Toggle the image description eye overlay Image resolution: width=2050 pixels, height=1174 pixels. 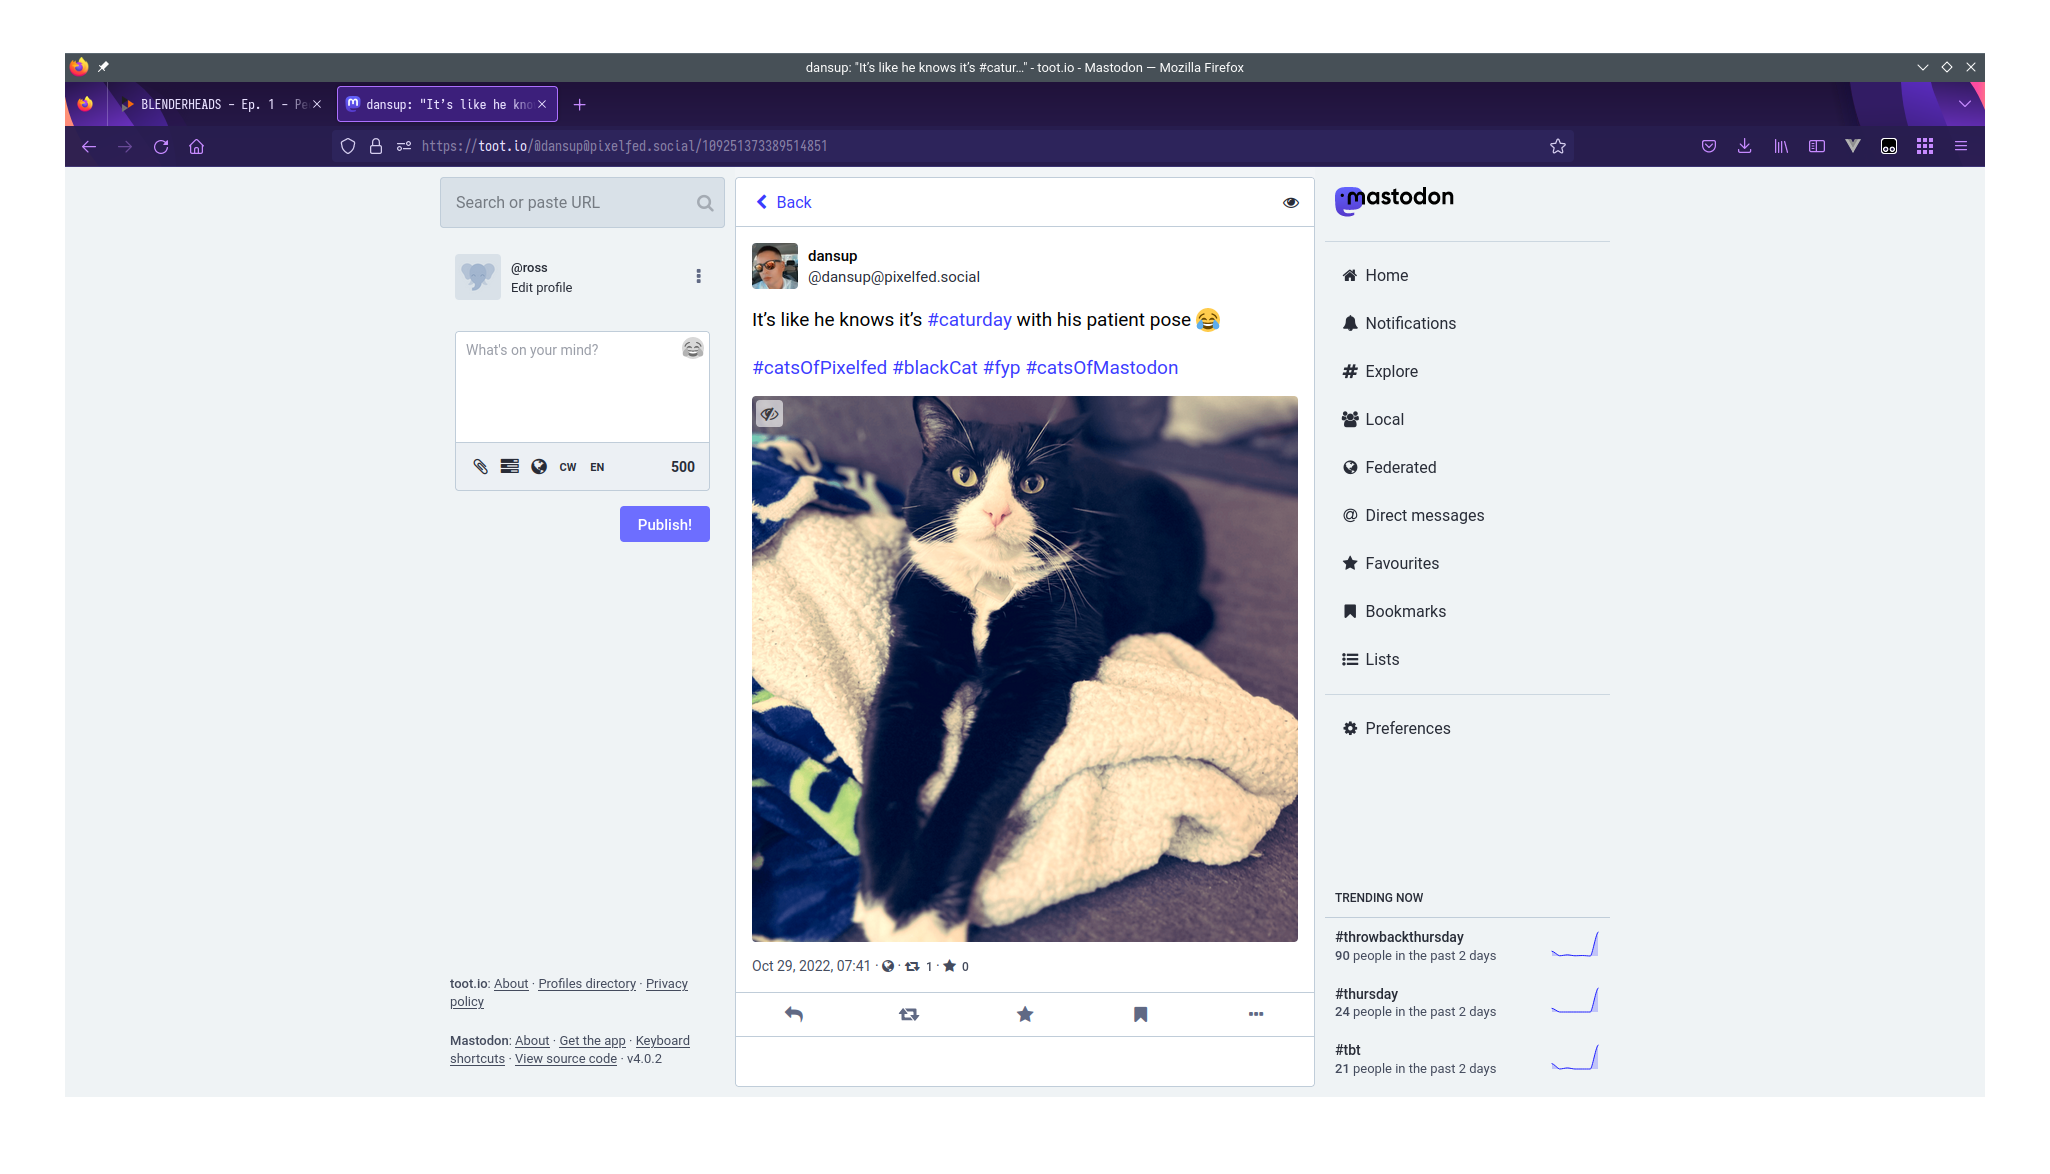(x=770, y=414)
